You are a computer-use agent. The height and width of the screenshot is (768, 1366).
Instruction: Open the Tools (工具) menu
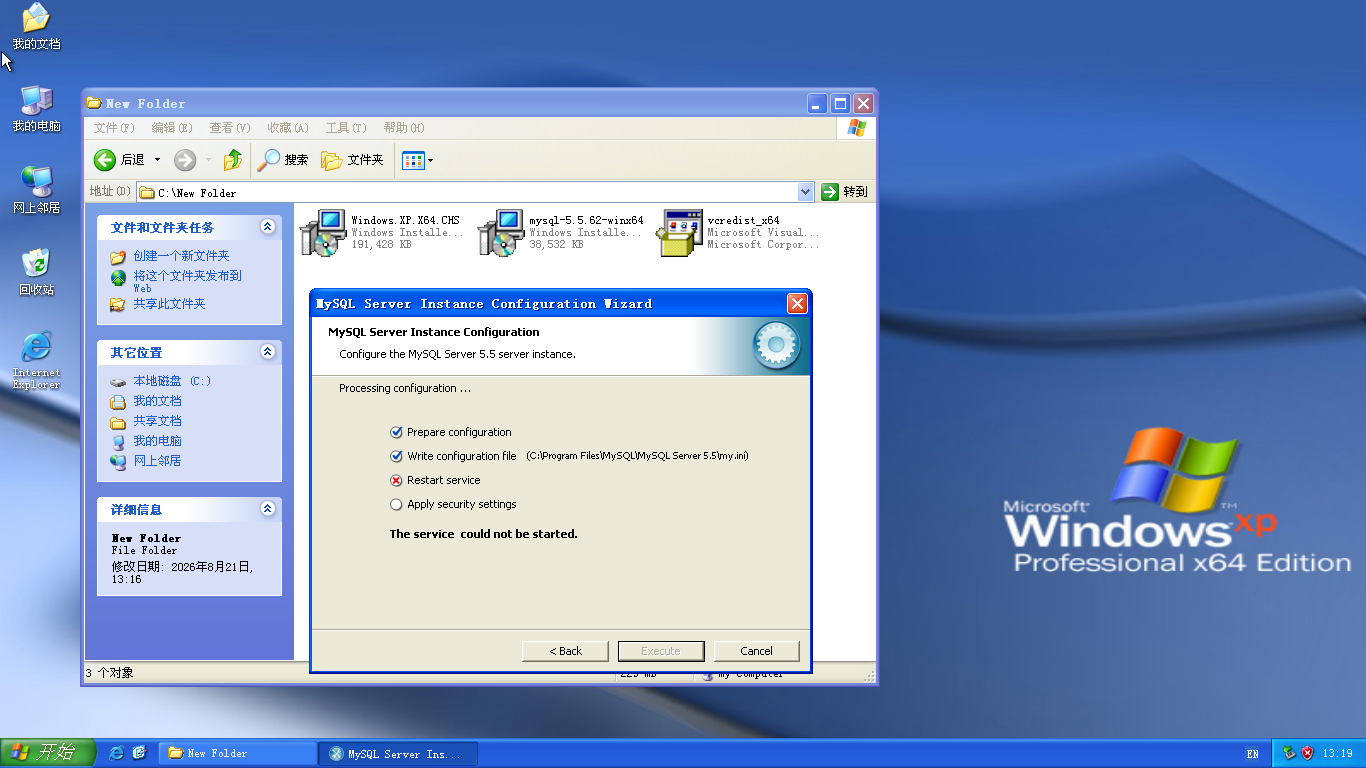pyautogui.click(x=346, y=128)
